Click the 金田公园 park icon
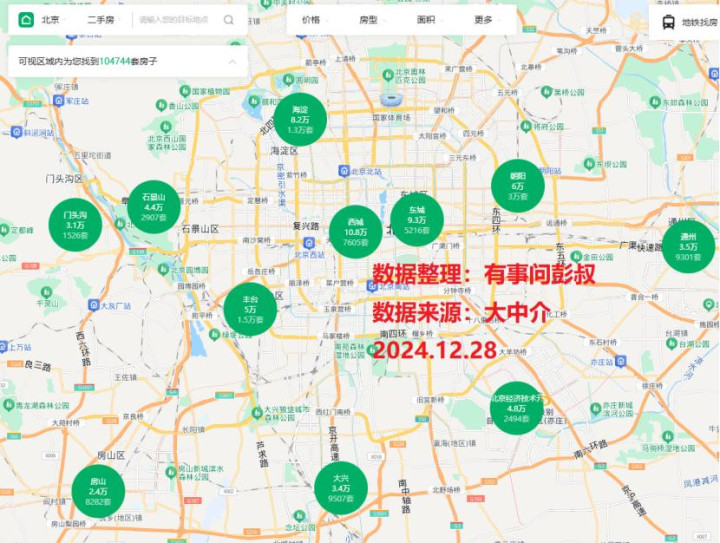Screen dimensions: 720x543 [576, 256]
